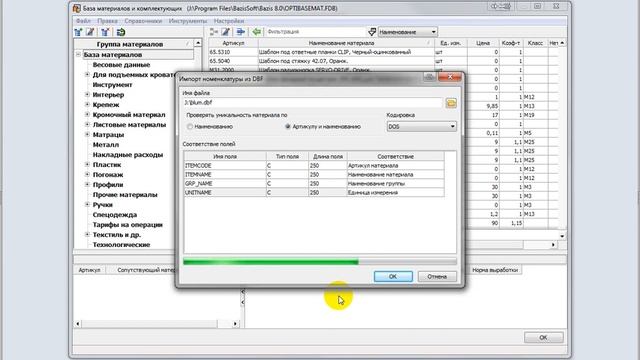Image resolution: width=640 pixels, height=360 pixels.
Task: Select the Тарифы на операции tree item
Action: (x=127, y=224)
